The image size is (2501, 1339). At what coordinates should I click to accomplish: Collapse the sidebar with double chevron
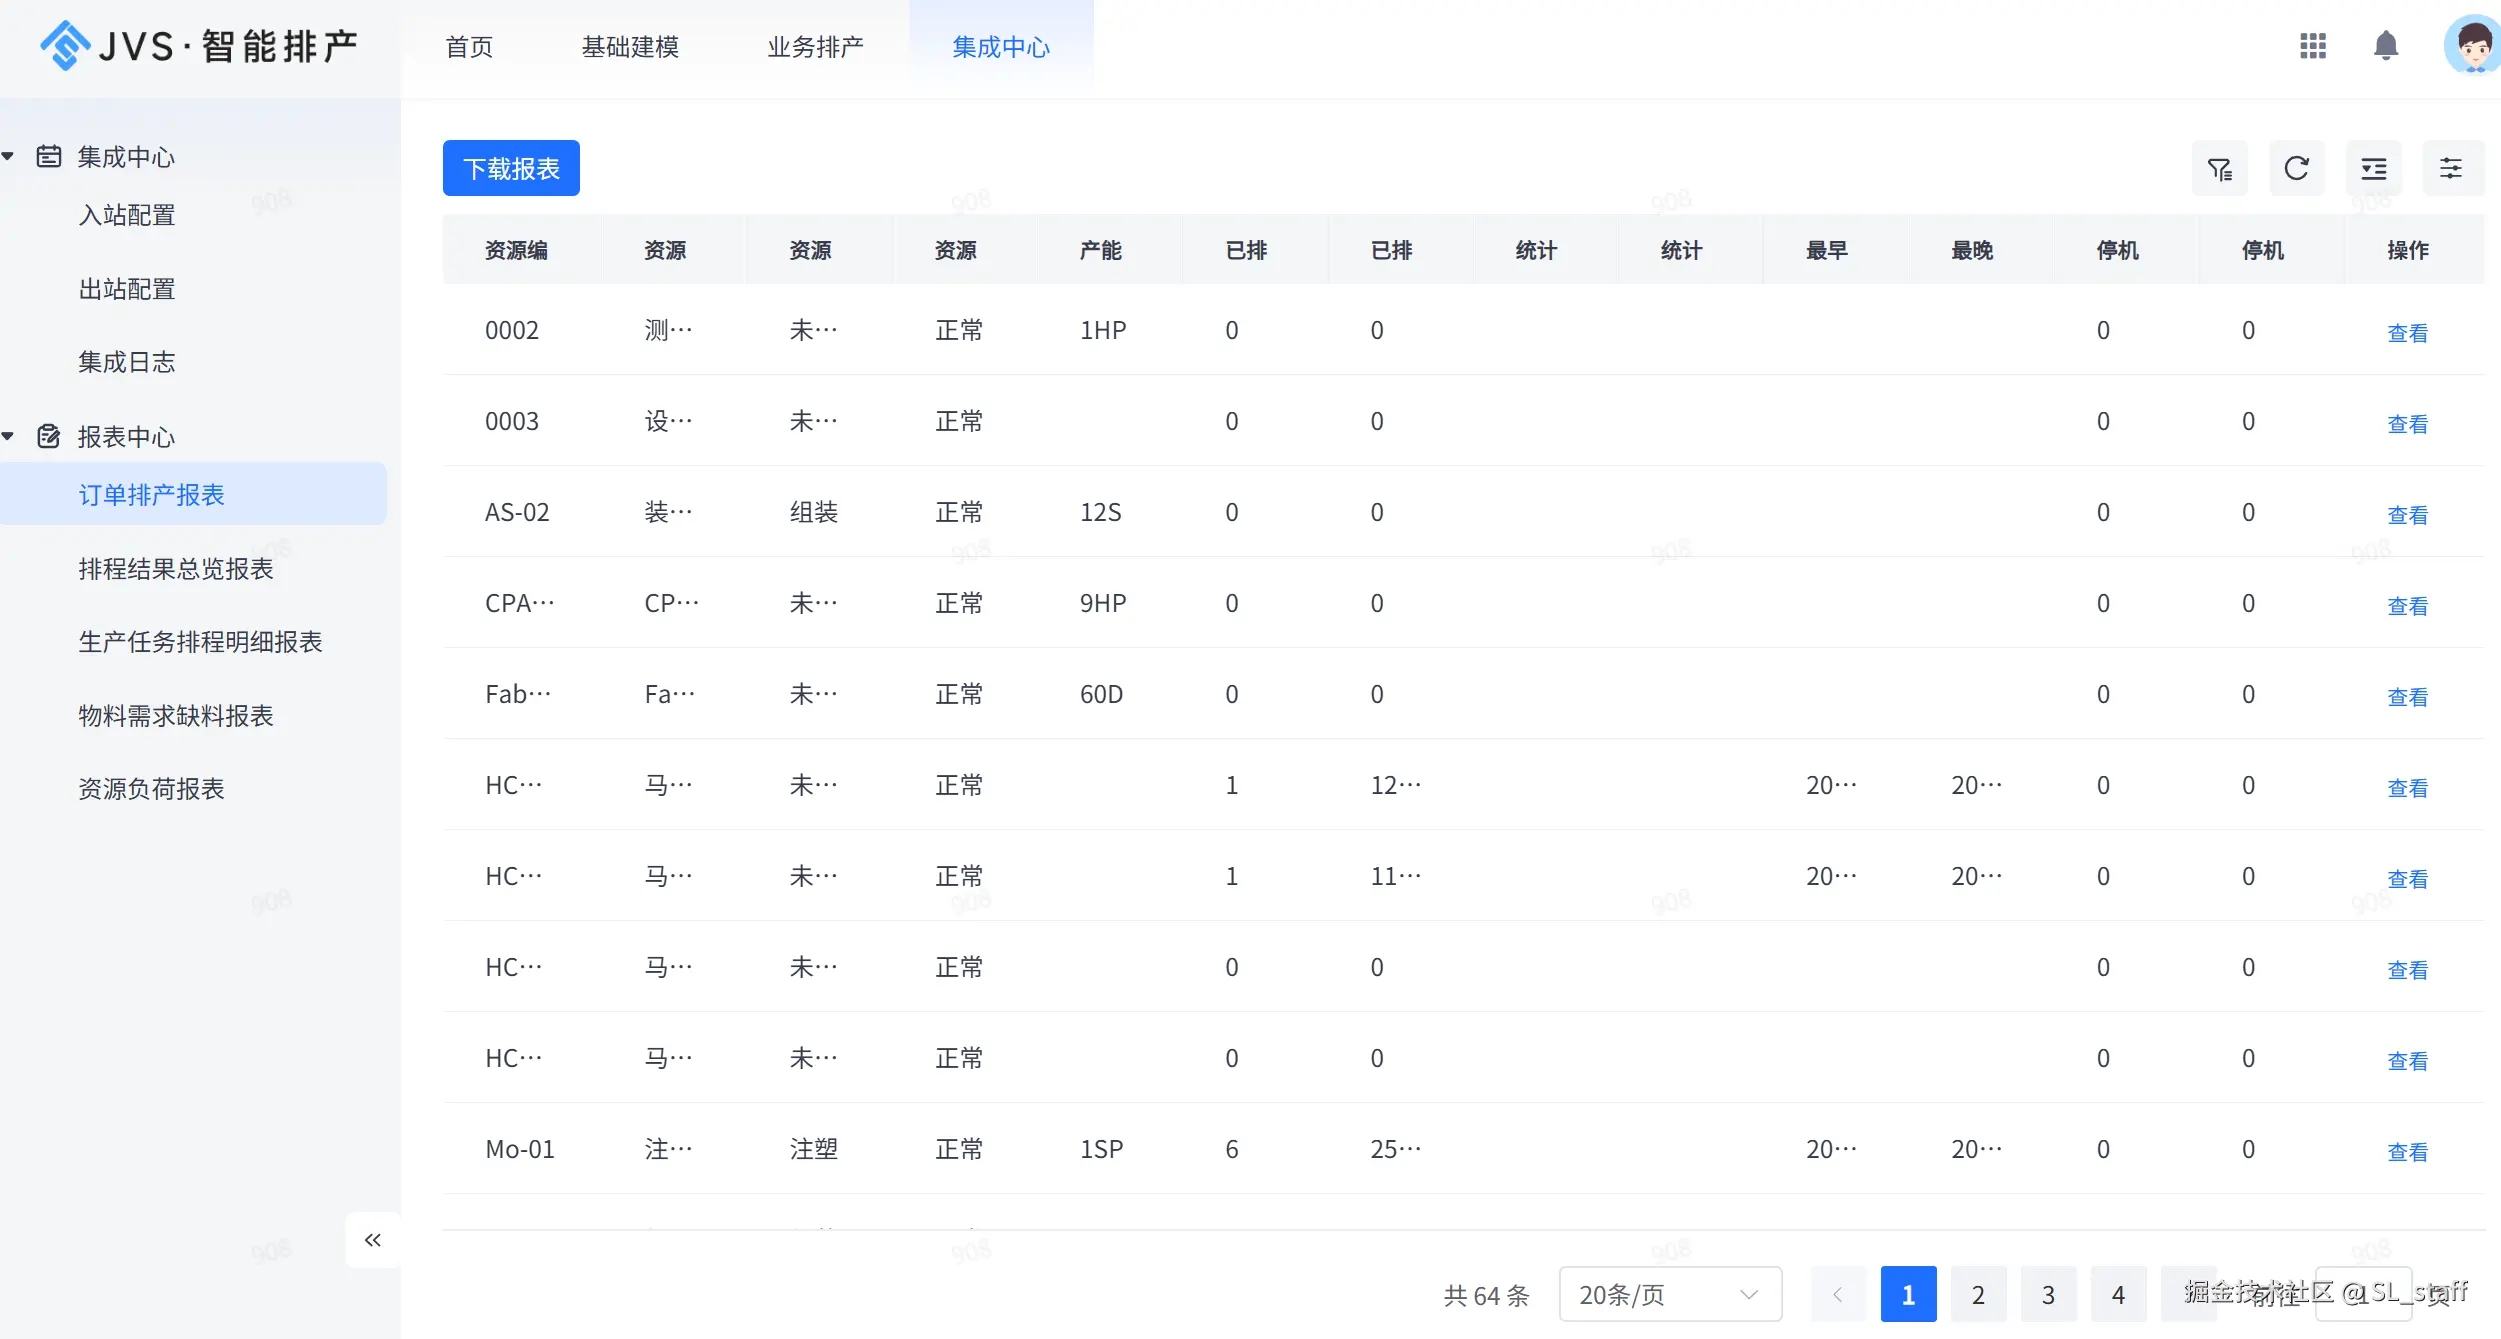373,1240
